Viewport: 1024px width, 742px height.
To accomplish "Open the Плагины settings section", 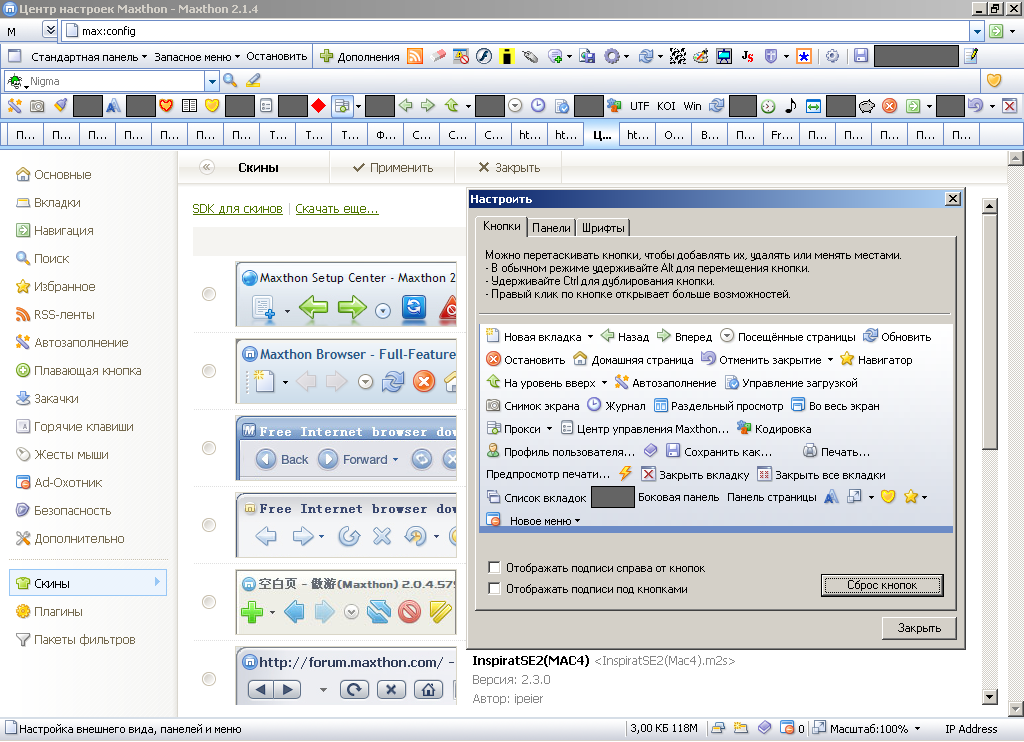I will [x=58, y=611].
